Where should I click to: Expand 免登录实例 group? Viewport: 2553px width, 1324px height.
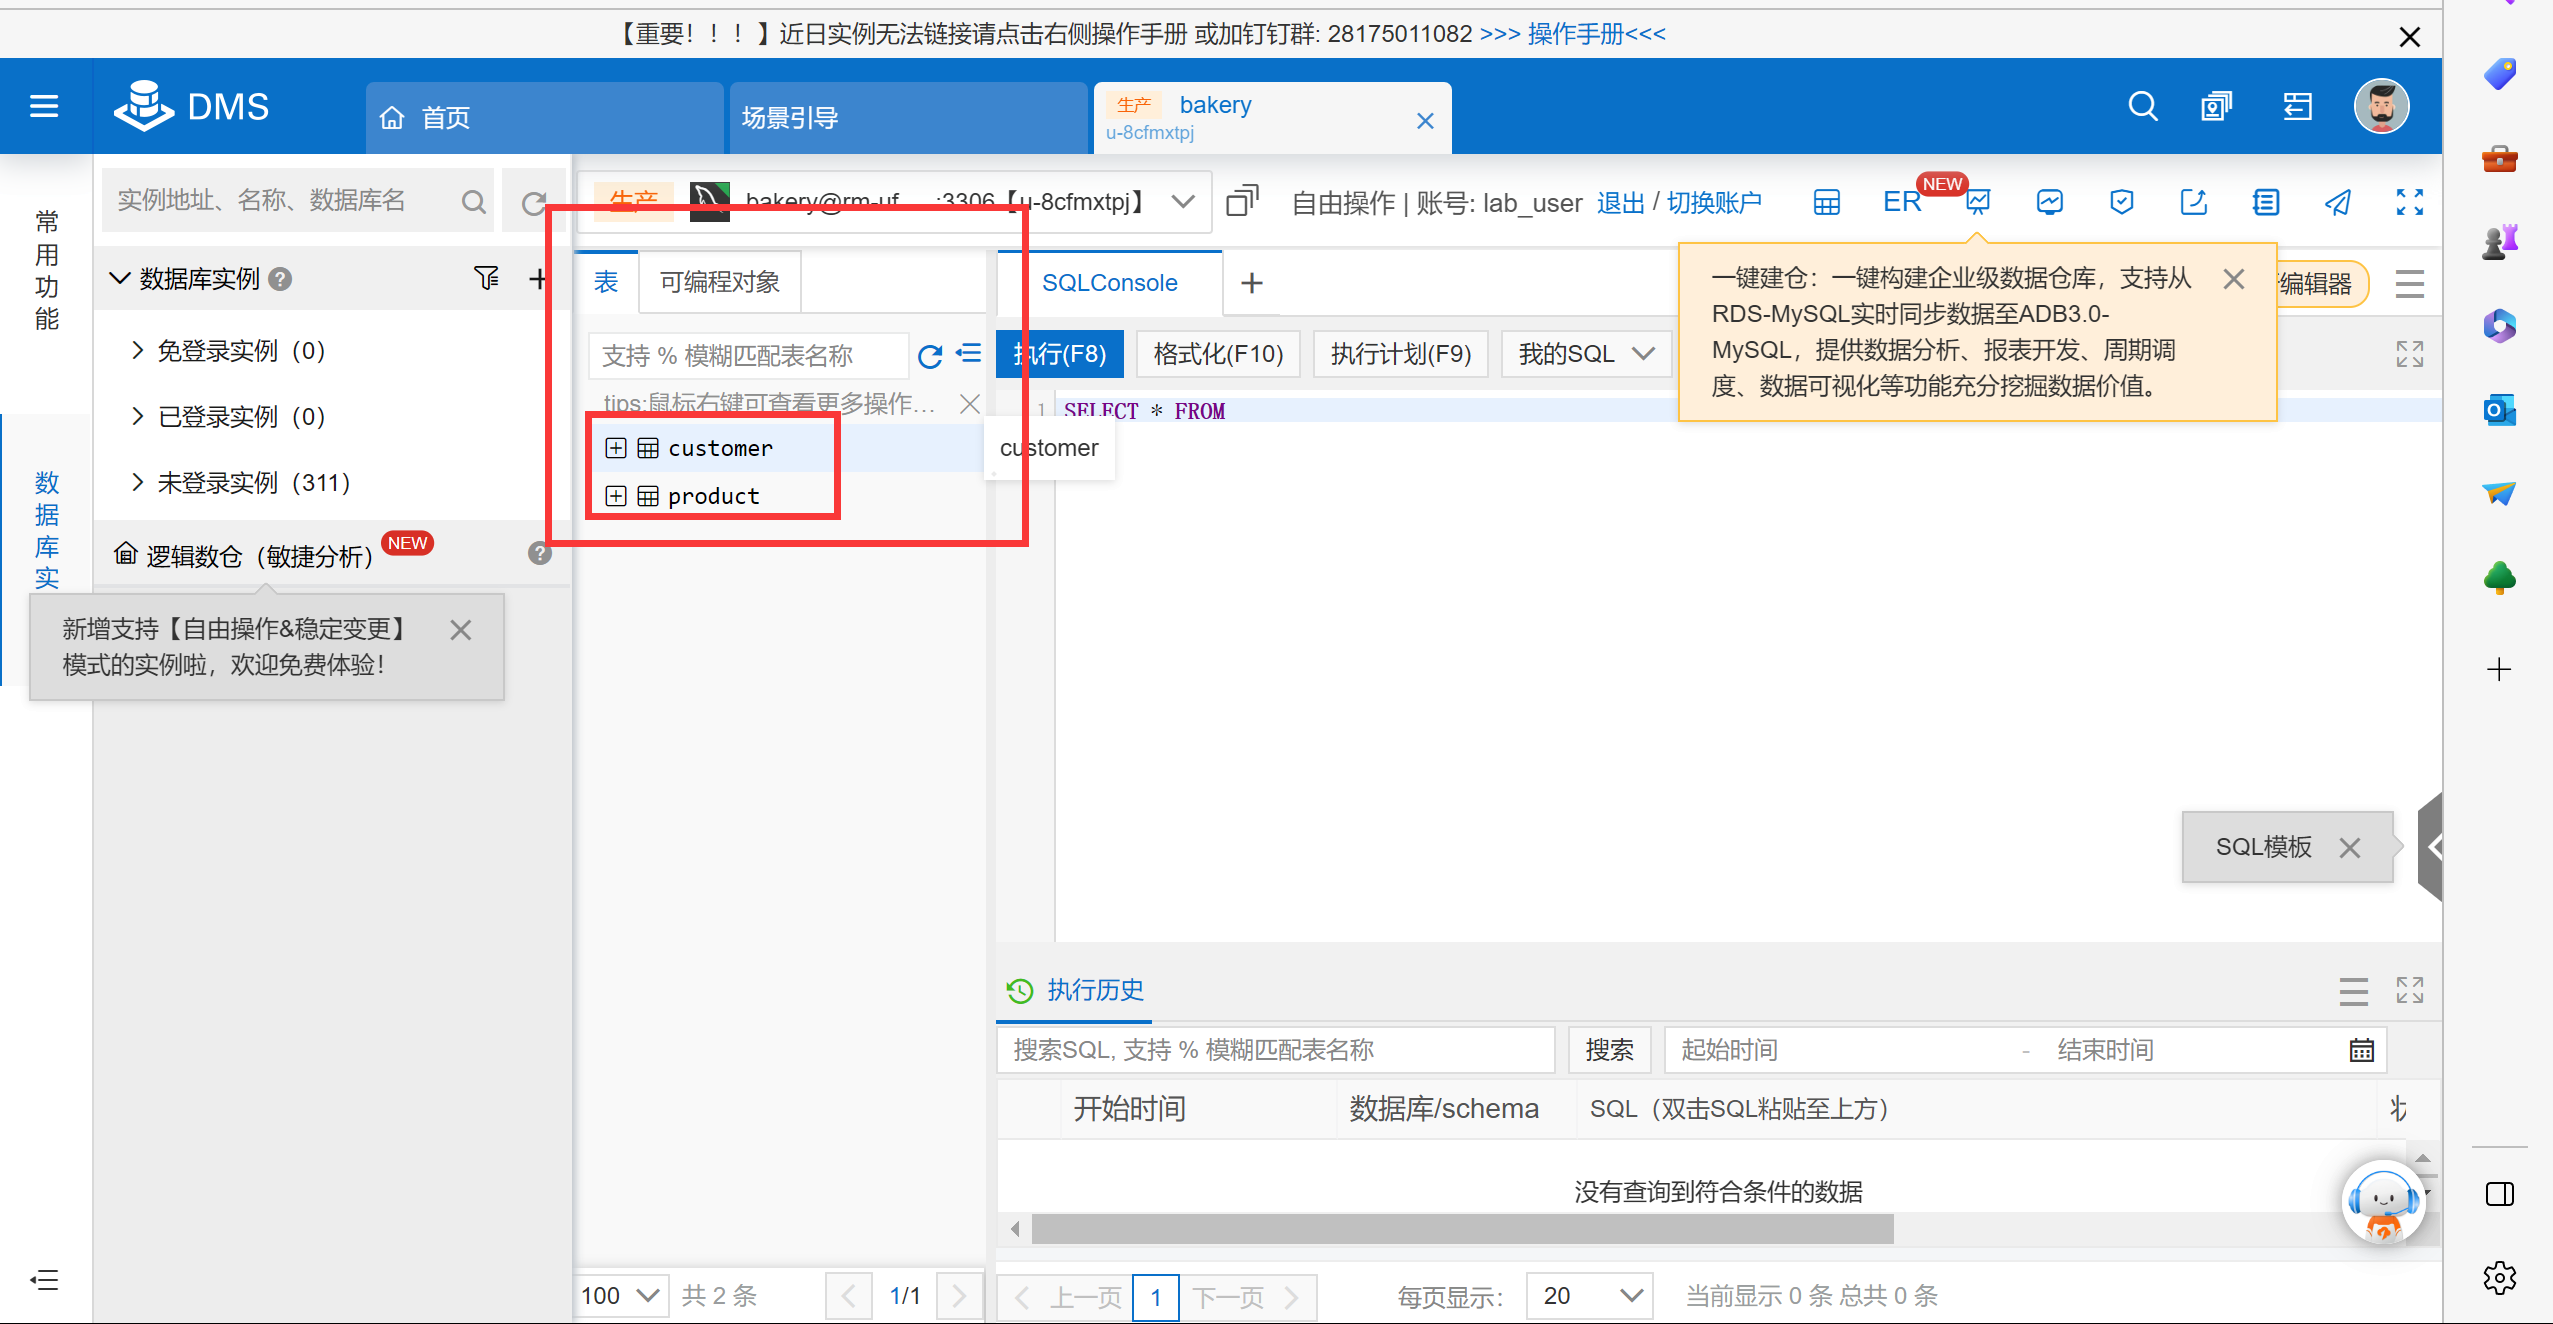137,350
